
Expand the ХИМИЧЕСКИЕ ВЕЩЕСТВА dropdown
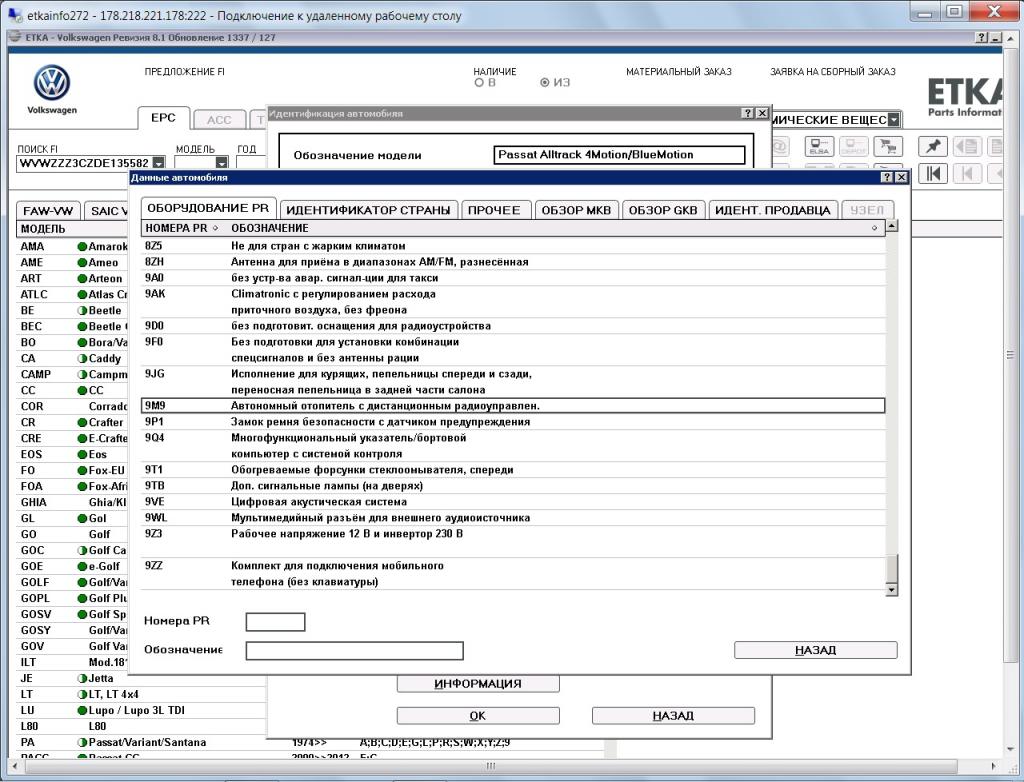(893, 120)
